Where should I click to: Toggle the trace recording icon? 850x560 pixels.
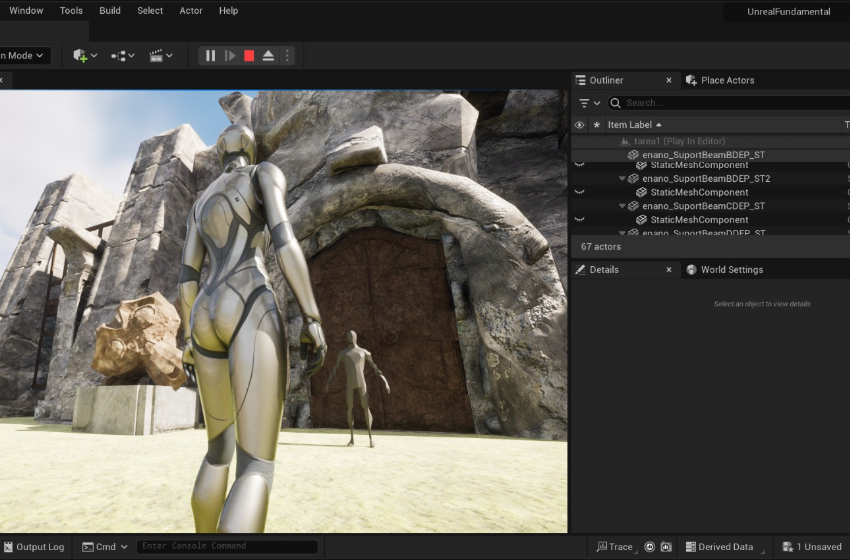(649, 546)
